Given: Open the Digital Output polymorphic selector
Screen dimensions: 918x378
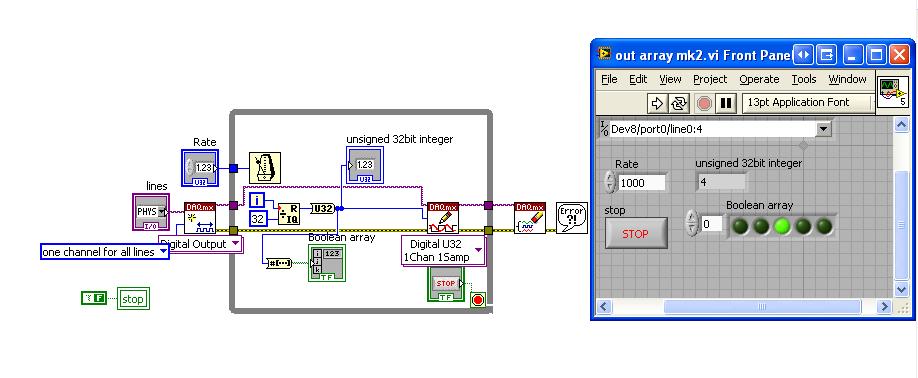Looking at the screenshot, I should [x=200, y=244].
